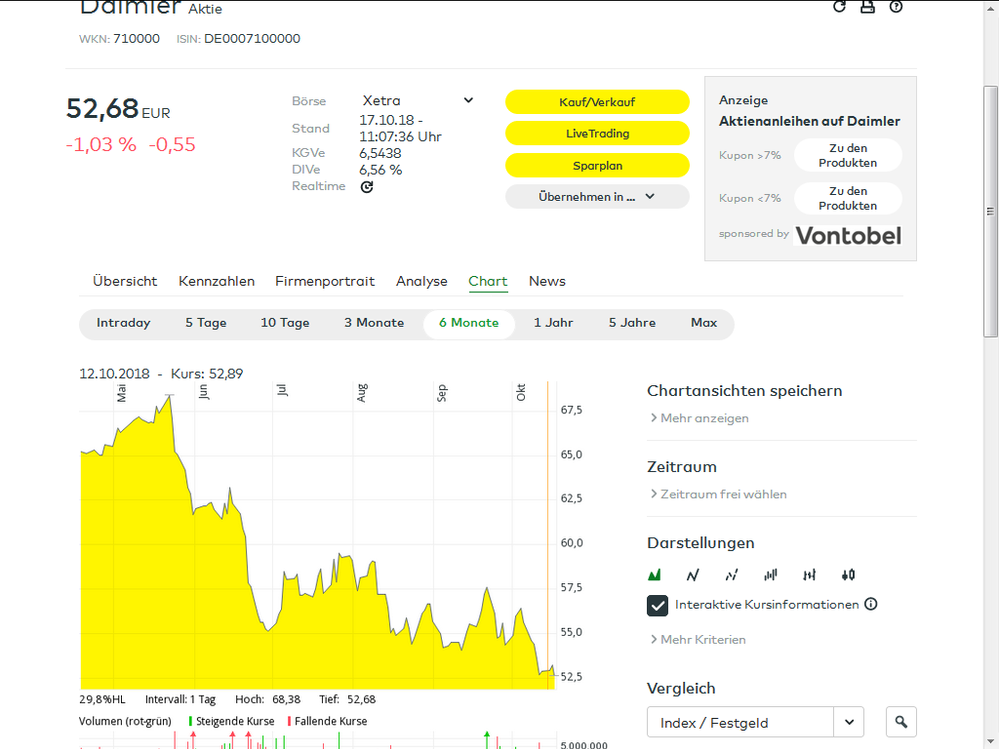This screenshot has width=999, height=749.
Task: Open the help icon at page top
Action: (896, 7)
